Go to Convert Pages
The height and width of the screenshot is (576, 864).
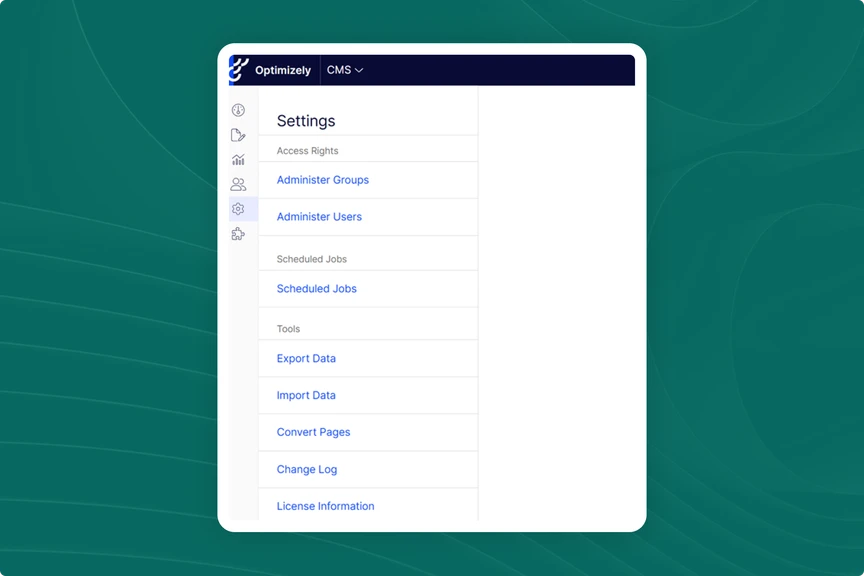[313, 433]
